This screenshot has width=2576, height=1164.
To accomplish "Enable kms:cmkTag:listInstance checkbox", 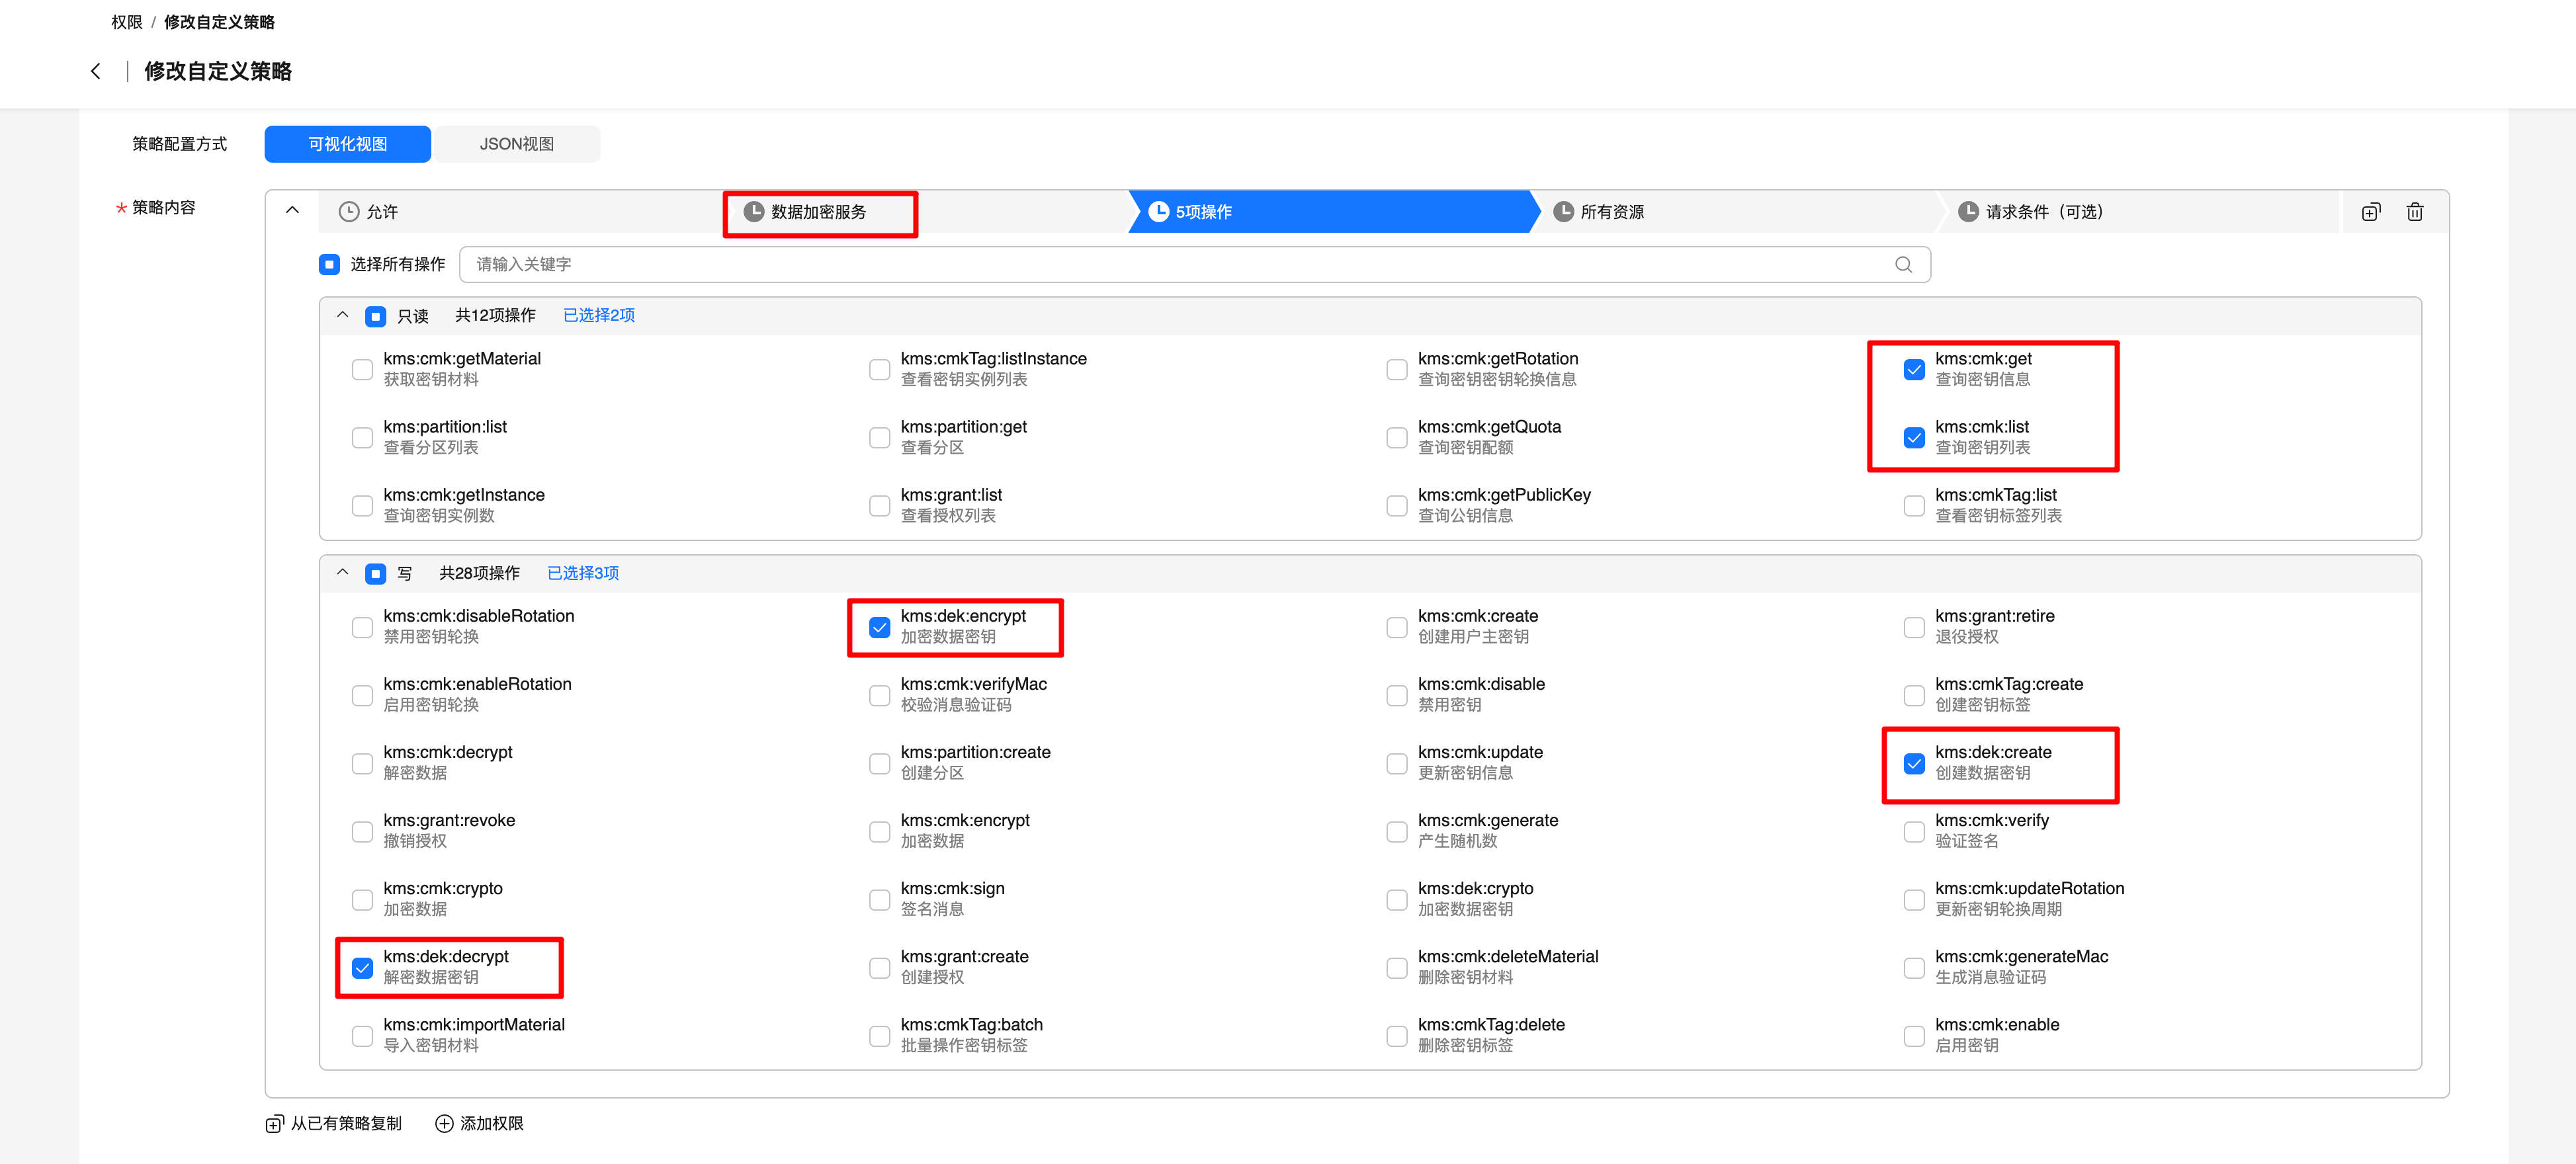I will [x=880, y=370].
